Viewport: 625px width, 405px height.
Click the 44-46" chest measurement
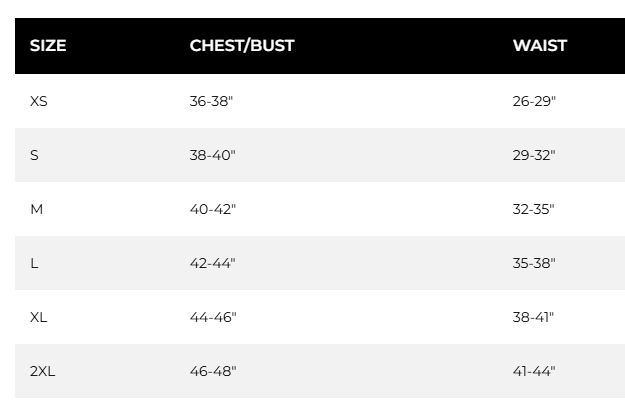[213, 317]
